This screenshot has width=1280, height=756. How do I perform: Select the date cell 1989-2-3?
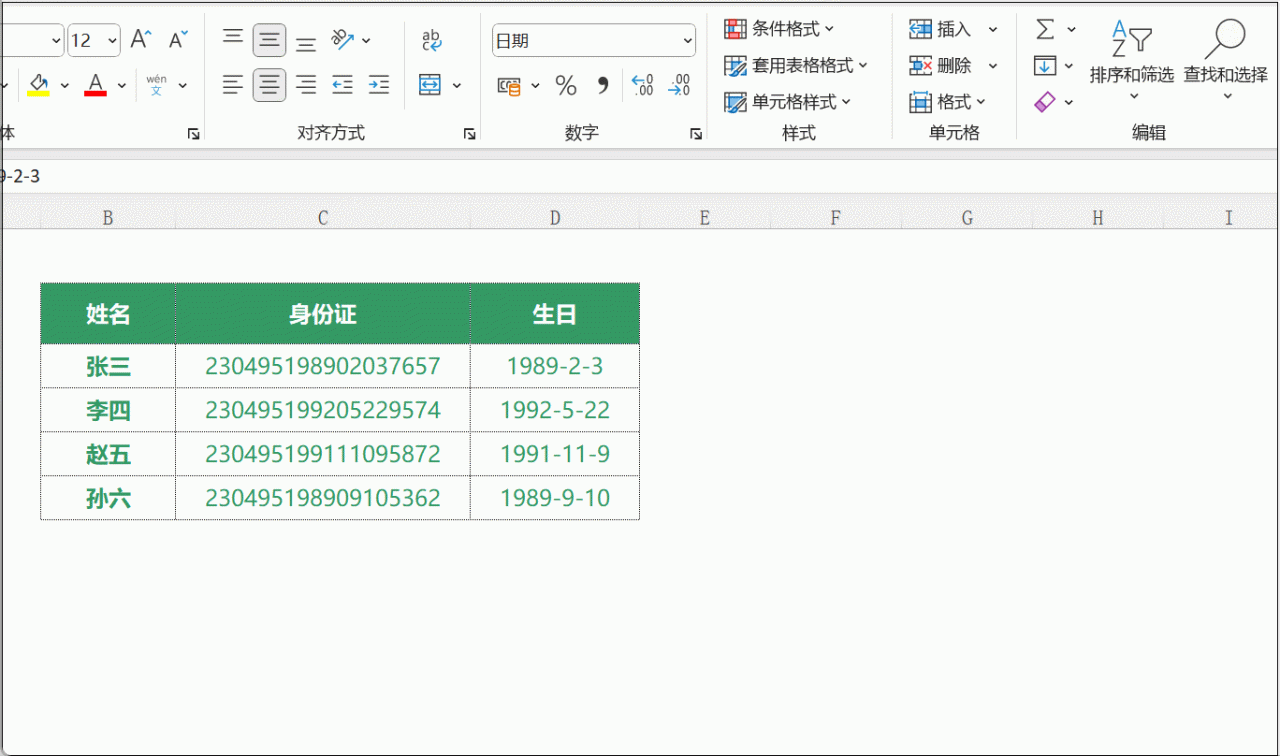click(555, 366)
